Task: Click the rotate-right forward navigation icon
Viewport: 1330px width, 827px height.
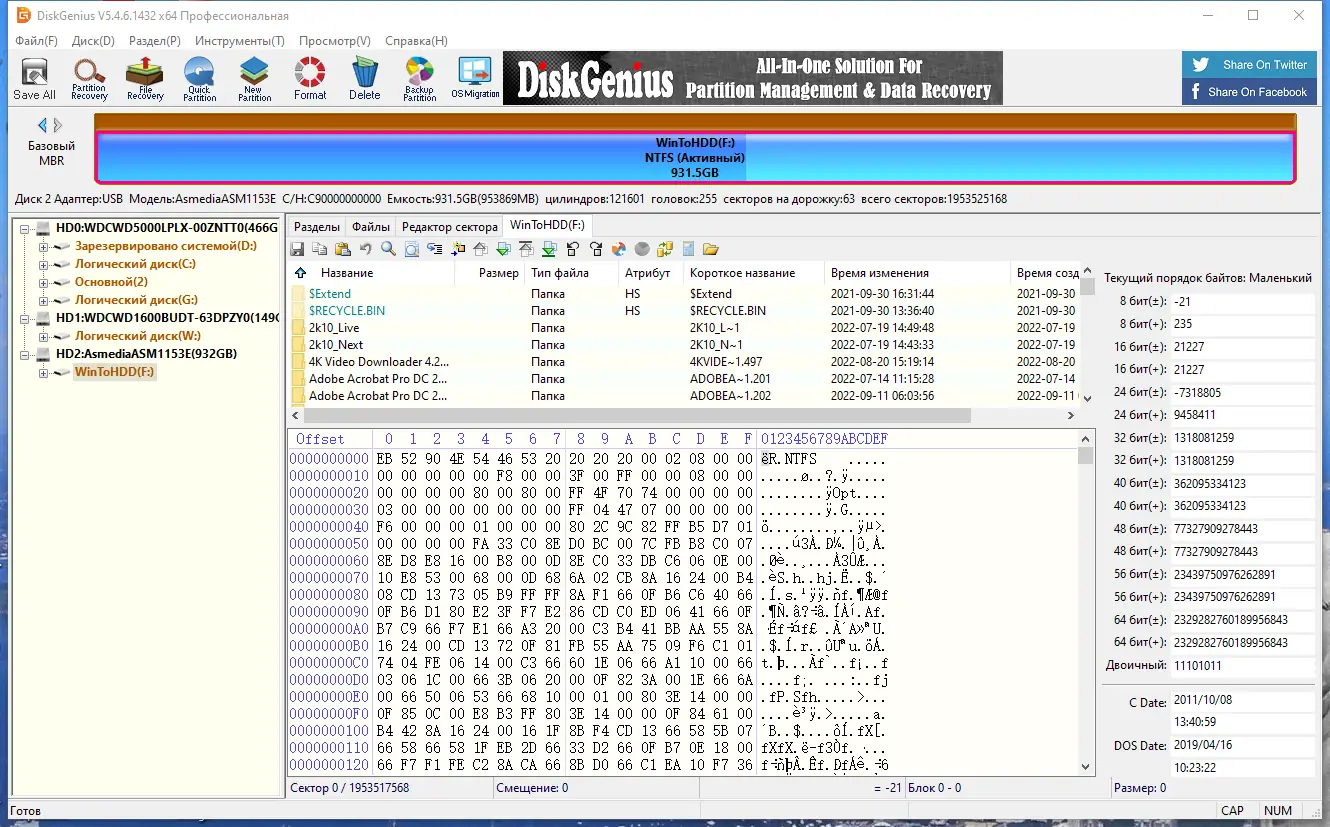Action: (596, 249)
